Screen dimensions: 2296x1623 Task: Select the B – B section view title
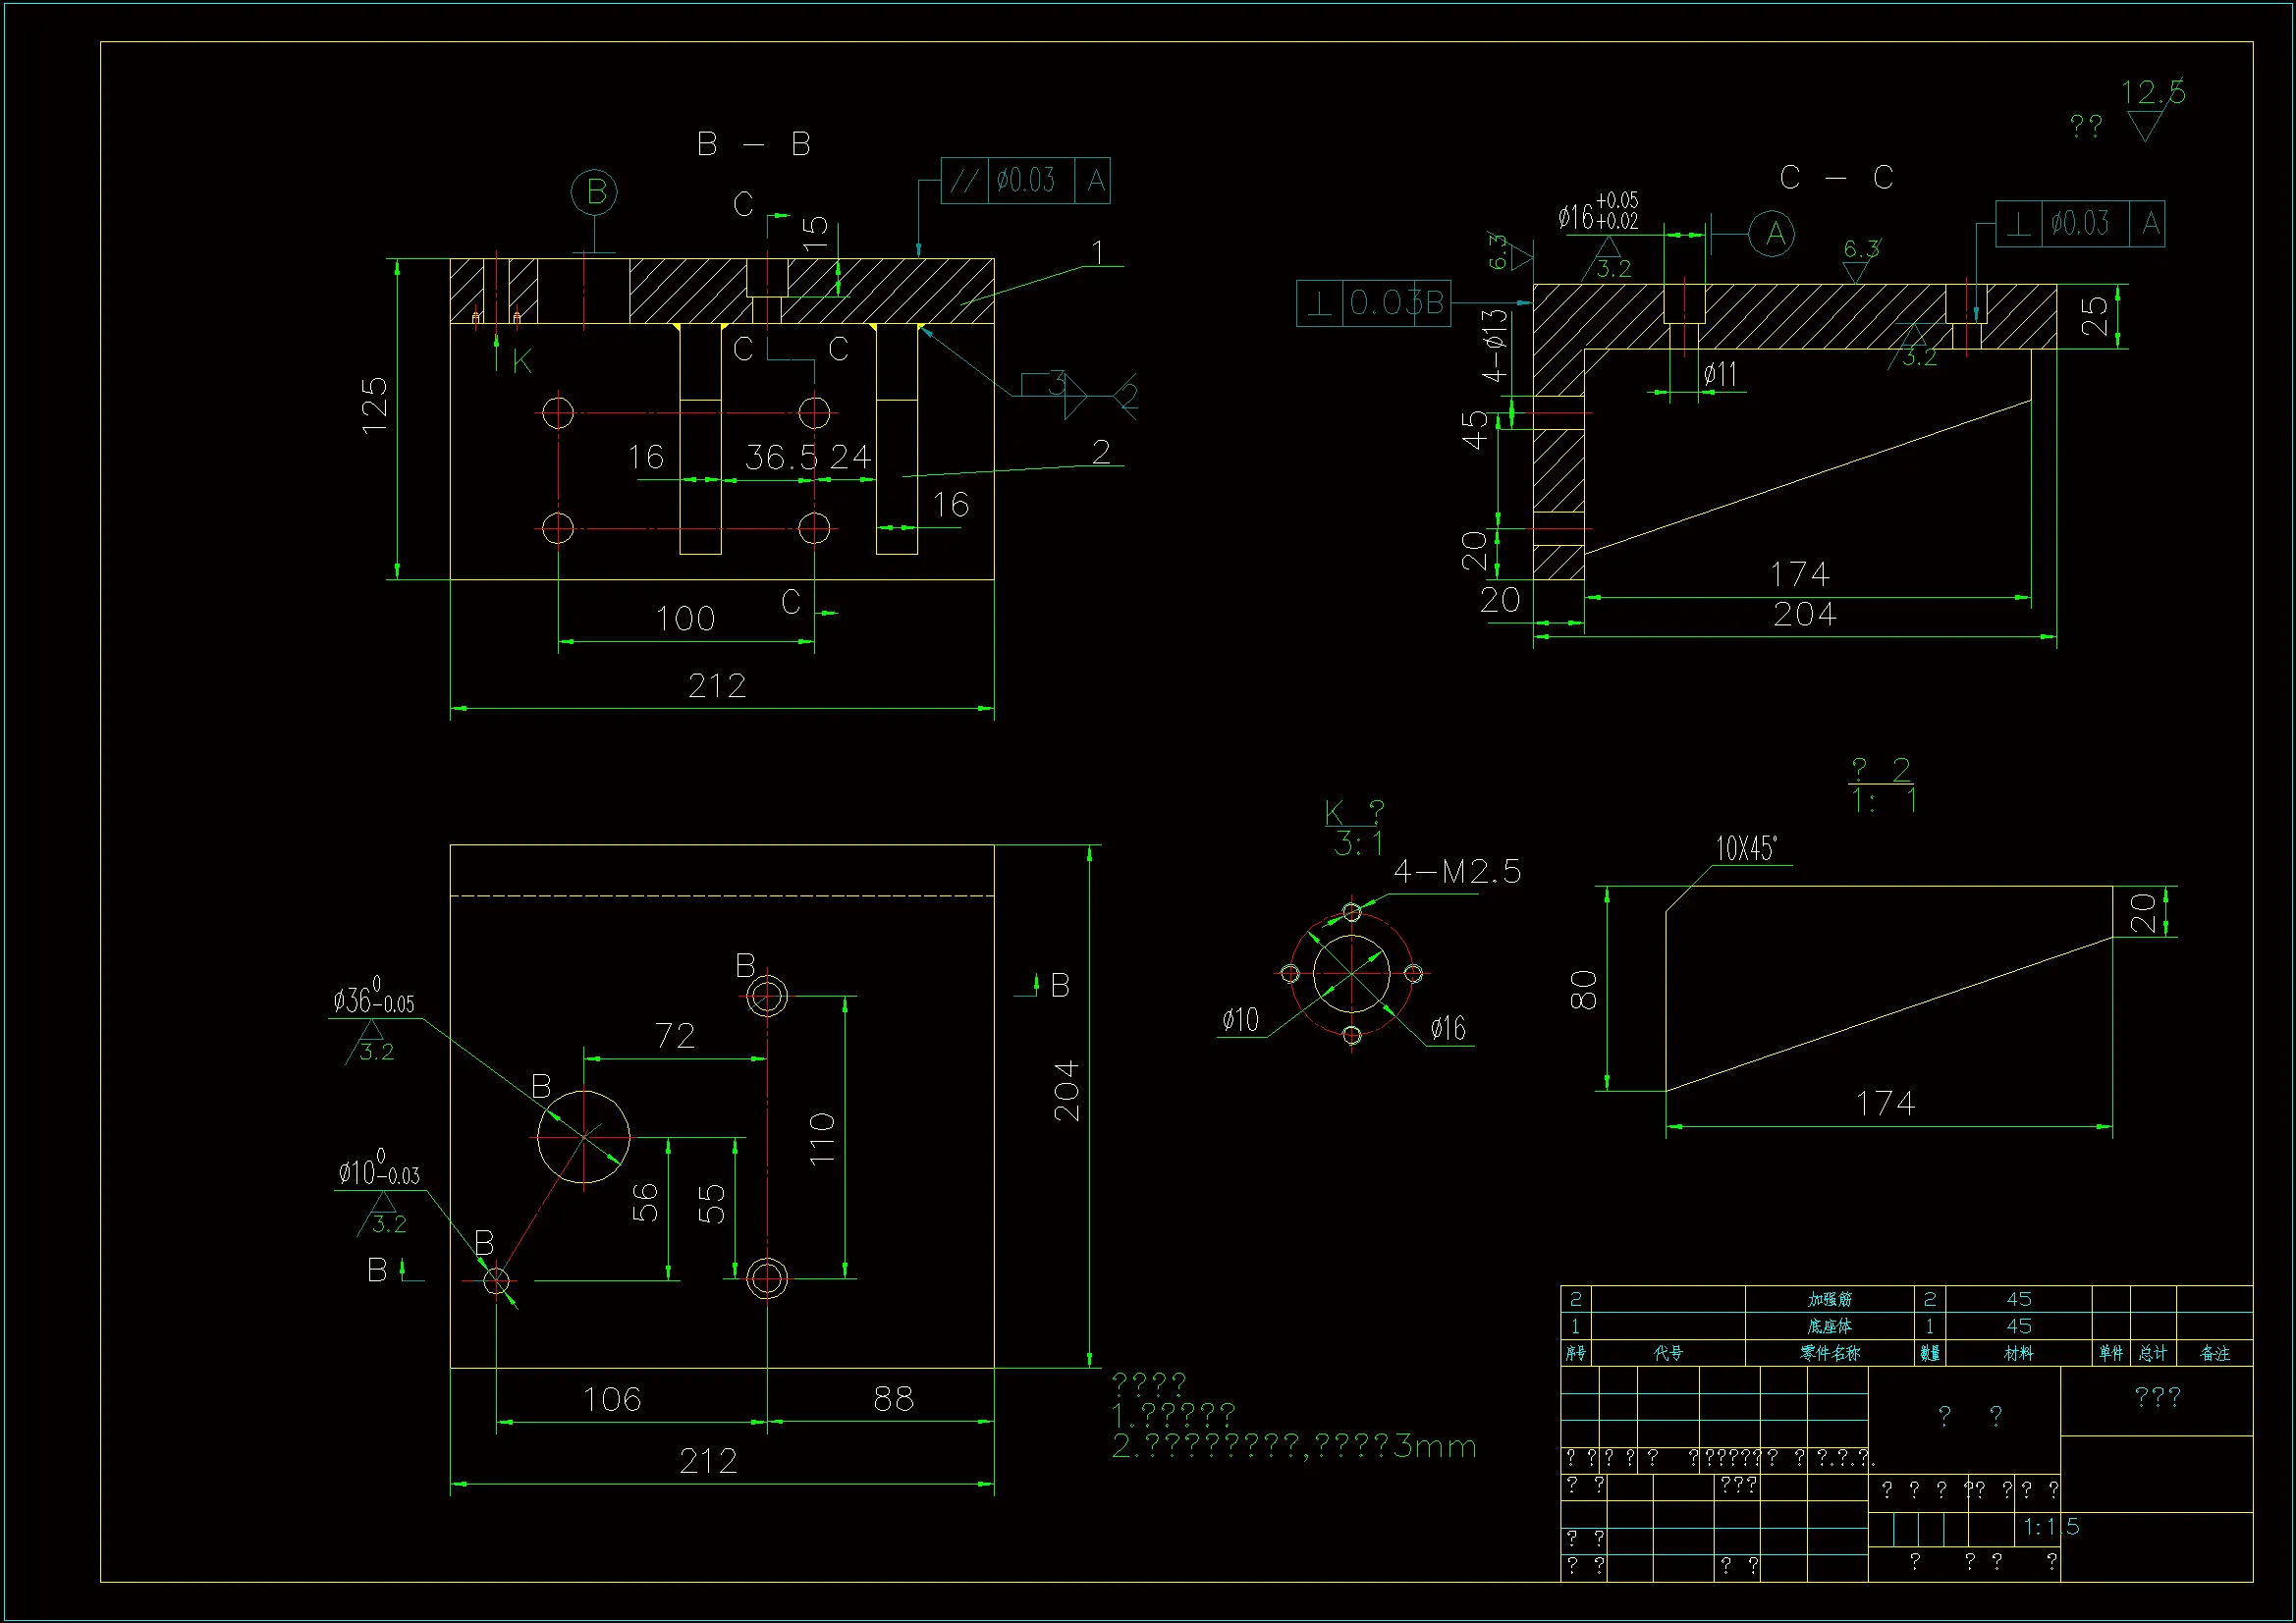(753, 145)
